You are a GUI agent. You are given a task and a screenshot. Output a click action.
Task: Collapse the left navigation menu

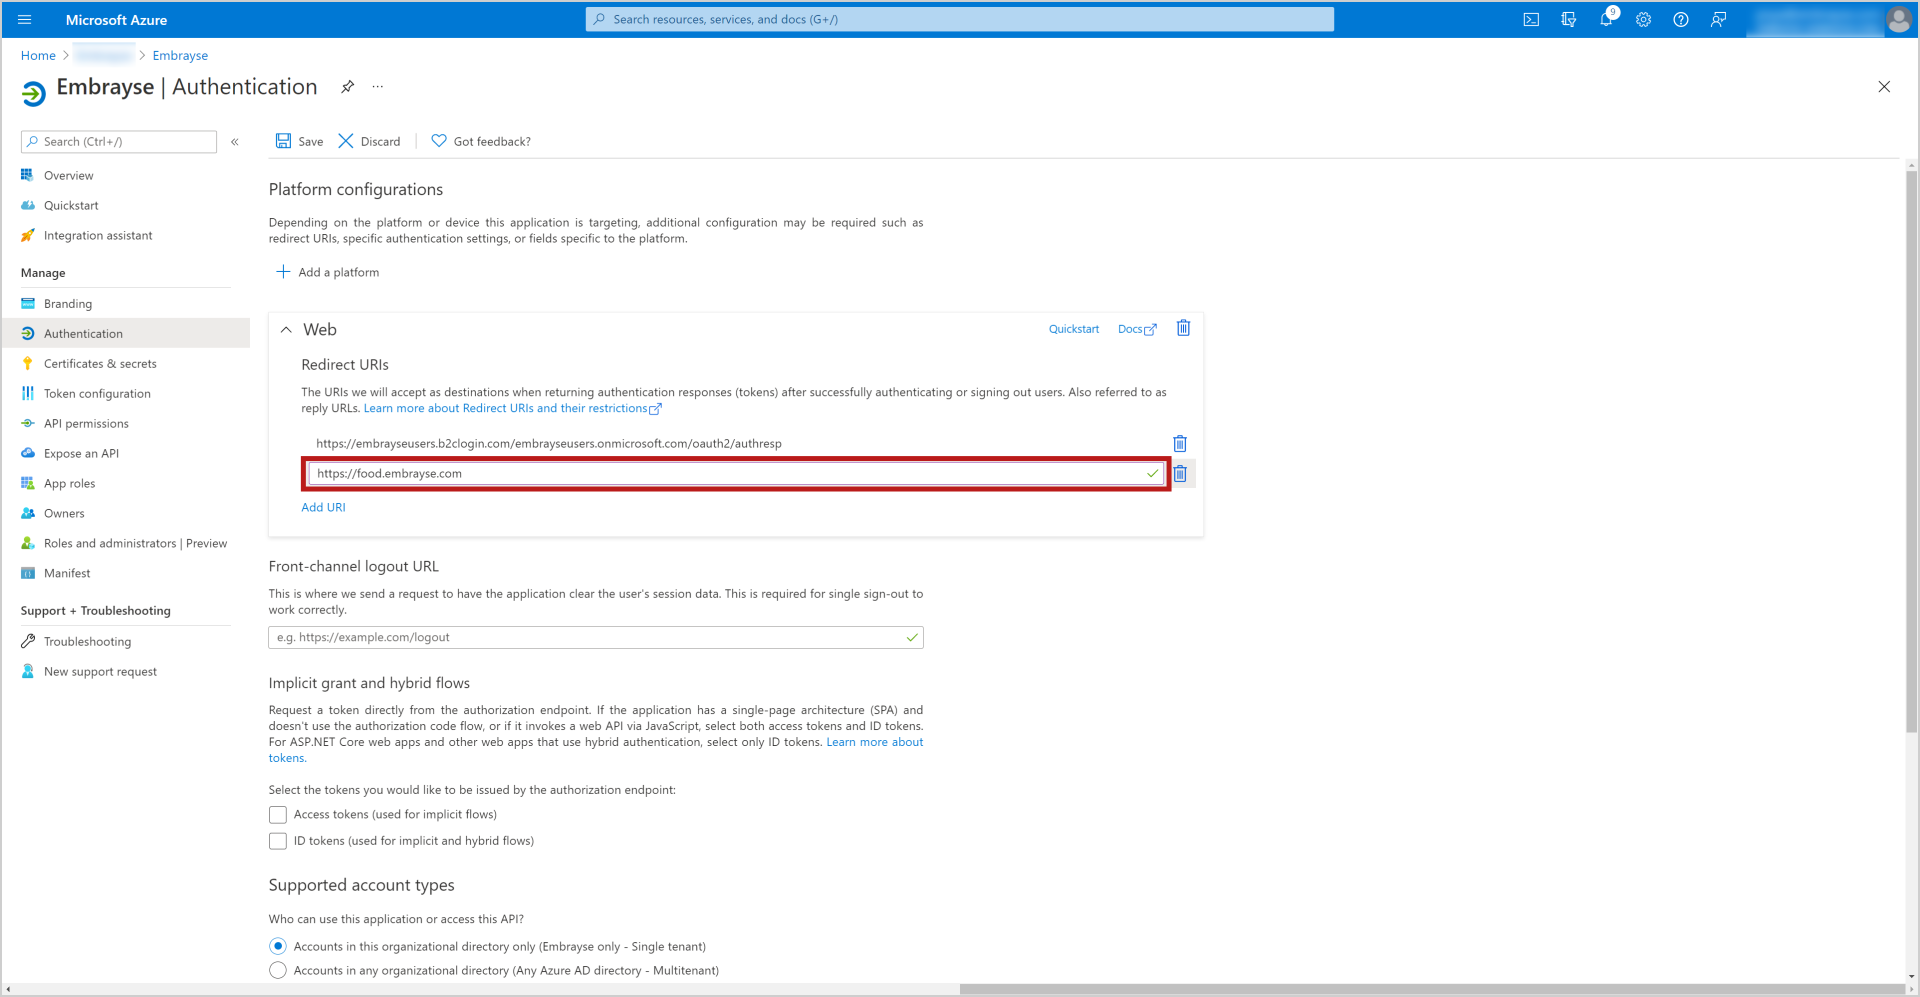pos(235,142)
